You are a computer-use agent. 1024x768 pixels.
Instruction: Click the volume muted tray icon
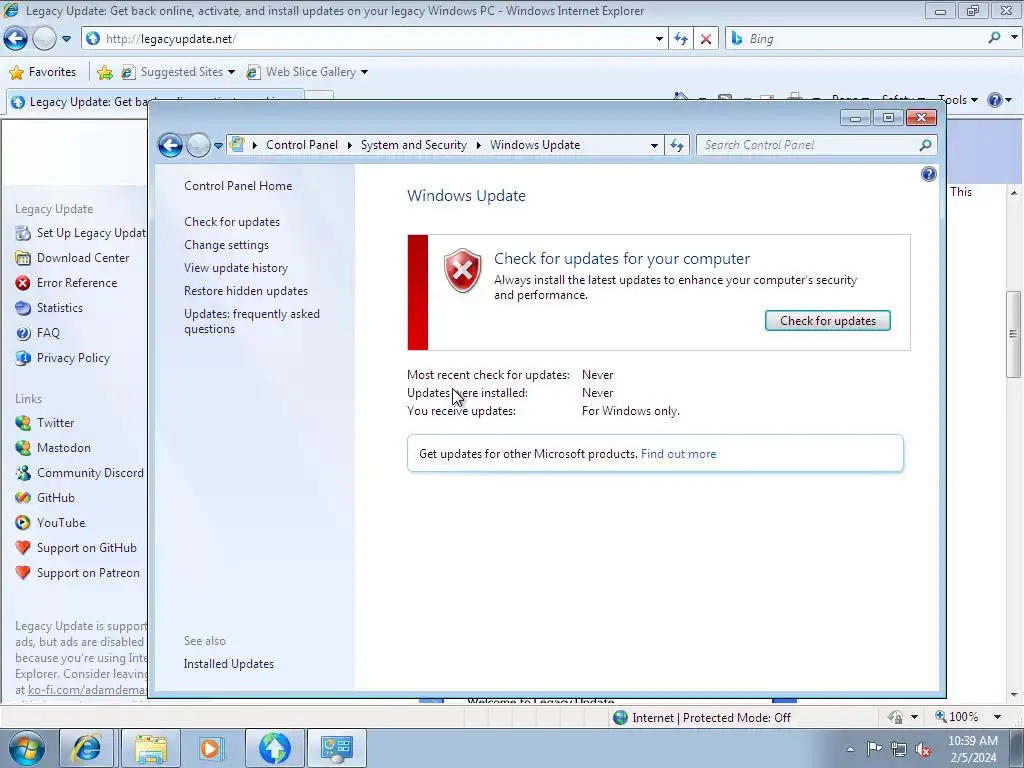pos(923,749)
